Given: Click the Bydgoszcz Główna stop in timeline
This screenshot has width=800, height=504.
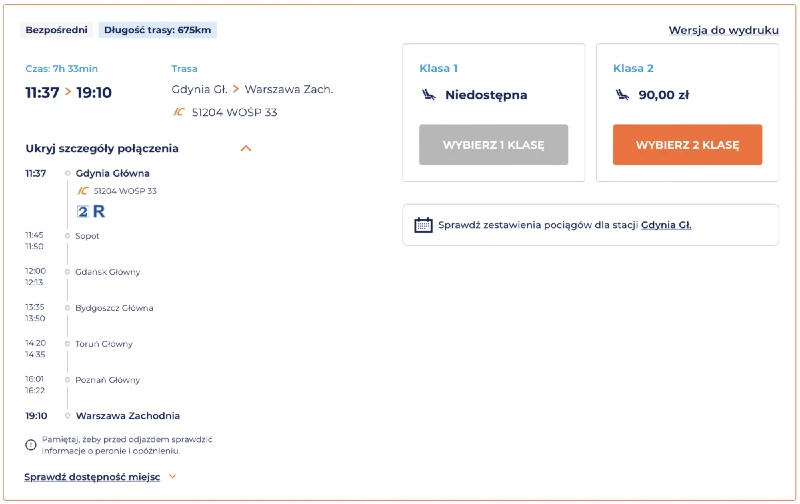Looking at the screenshot, I should tap(114, 308).
